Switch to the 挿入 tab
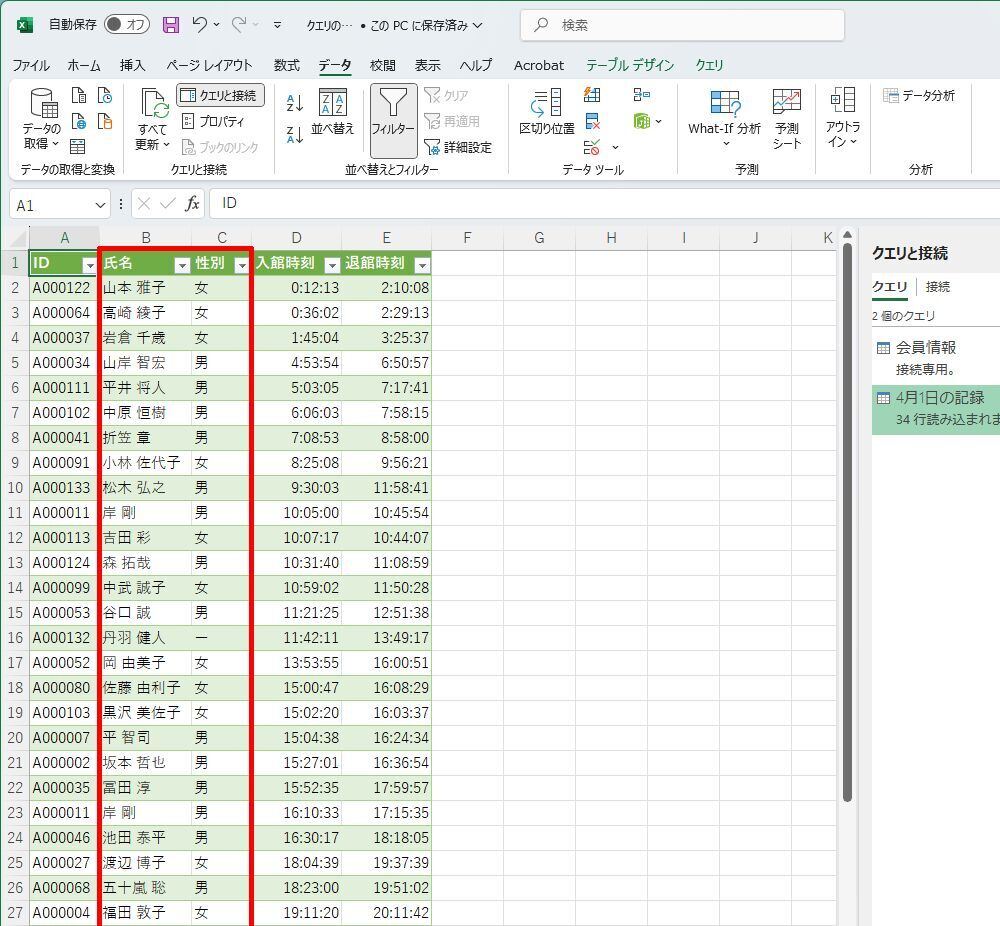Screen dimensions: 1000x926 133,65
